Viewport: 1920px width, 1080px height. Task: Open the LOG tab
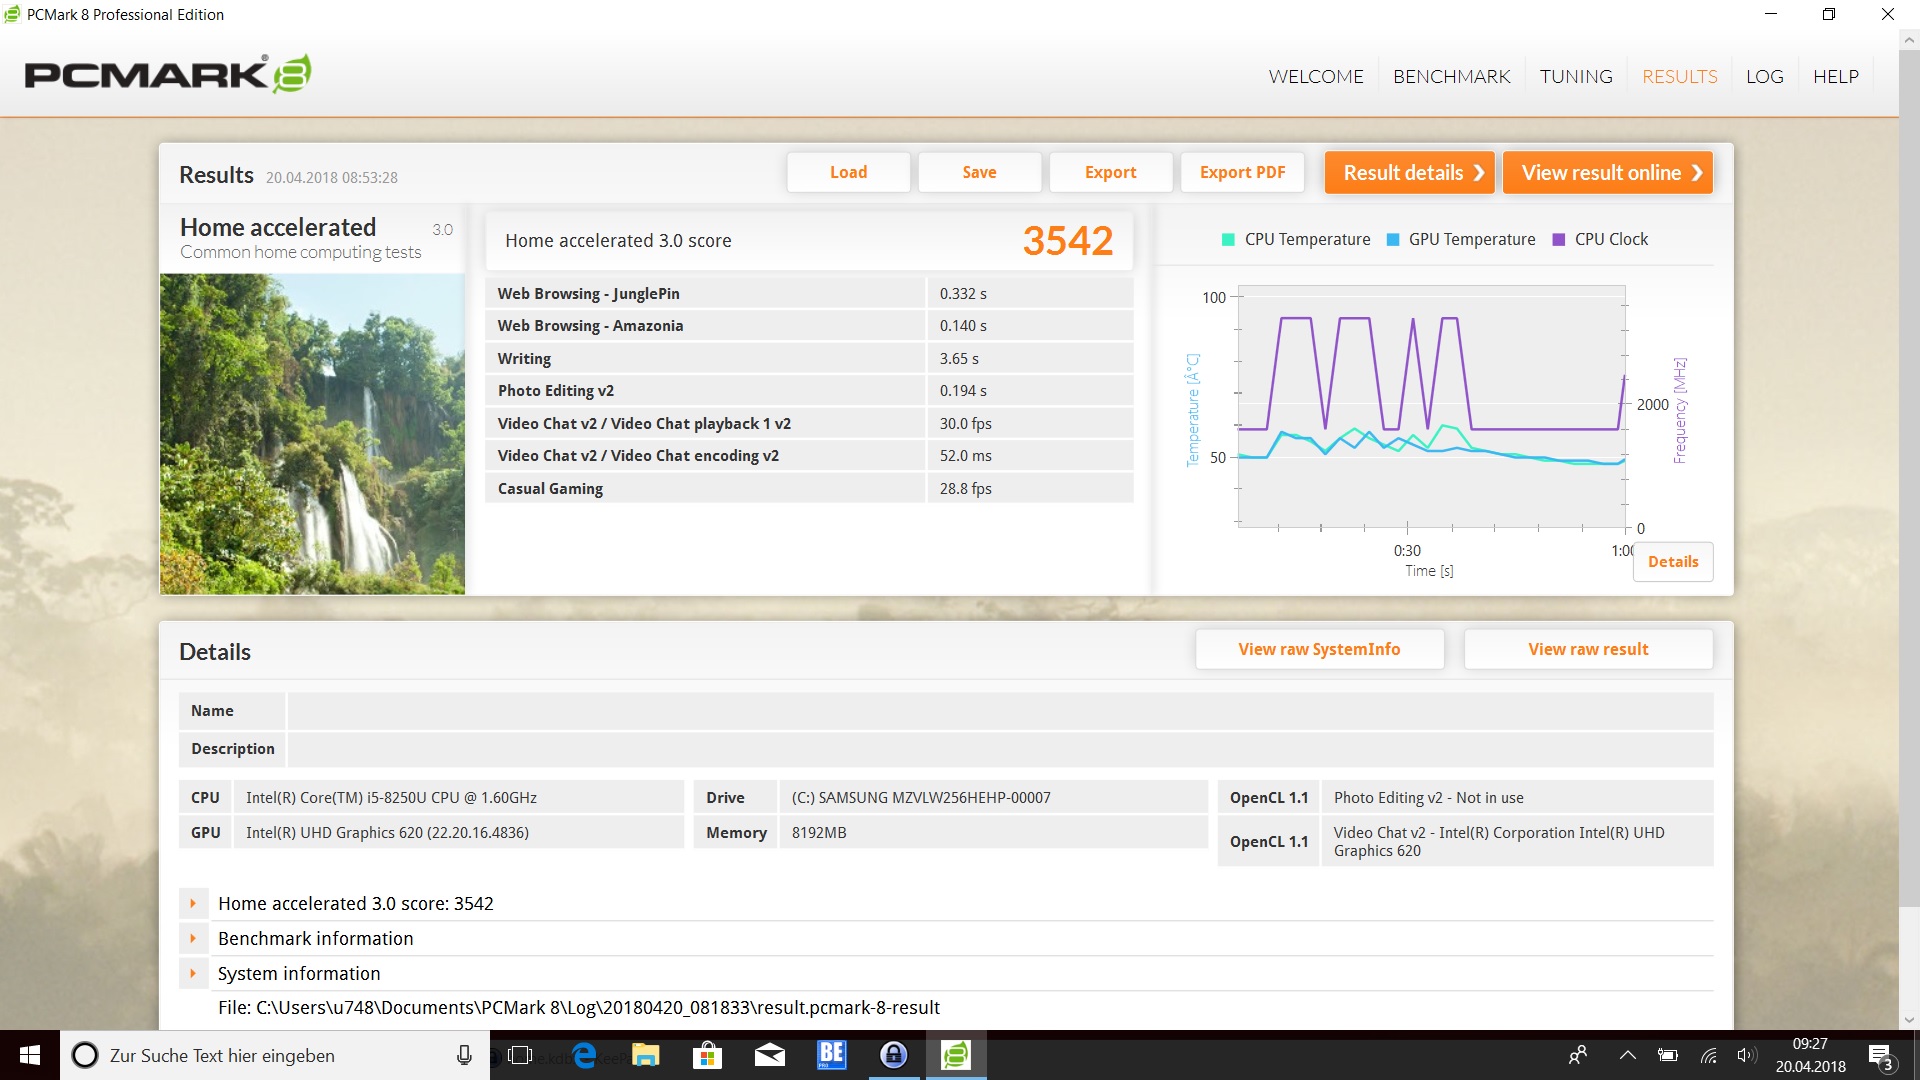click(1764, 76)
